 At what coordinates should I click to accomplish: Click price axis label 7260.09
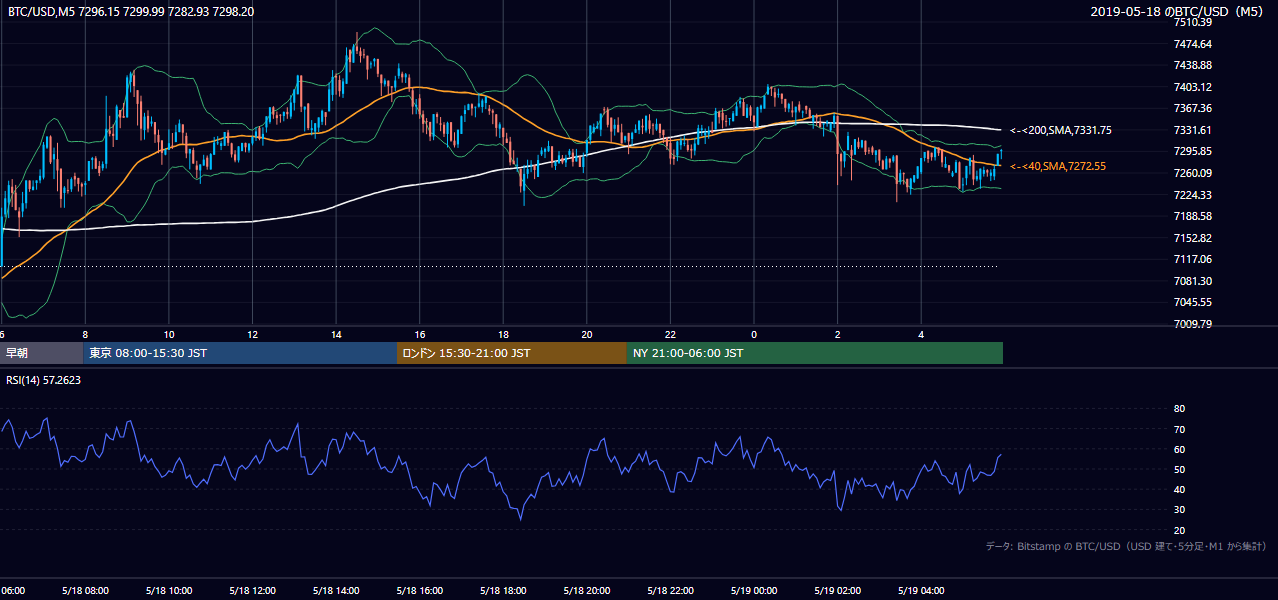pos(1192,173)
